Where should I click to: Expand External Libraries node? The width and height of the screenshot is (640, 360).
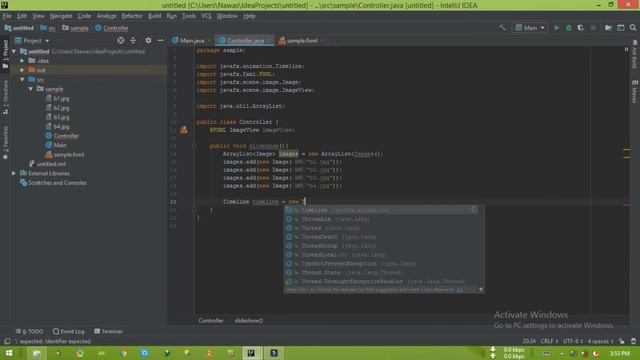pos(14,173)
